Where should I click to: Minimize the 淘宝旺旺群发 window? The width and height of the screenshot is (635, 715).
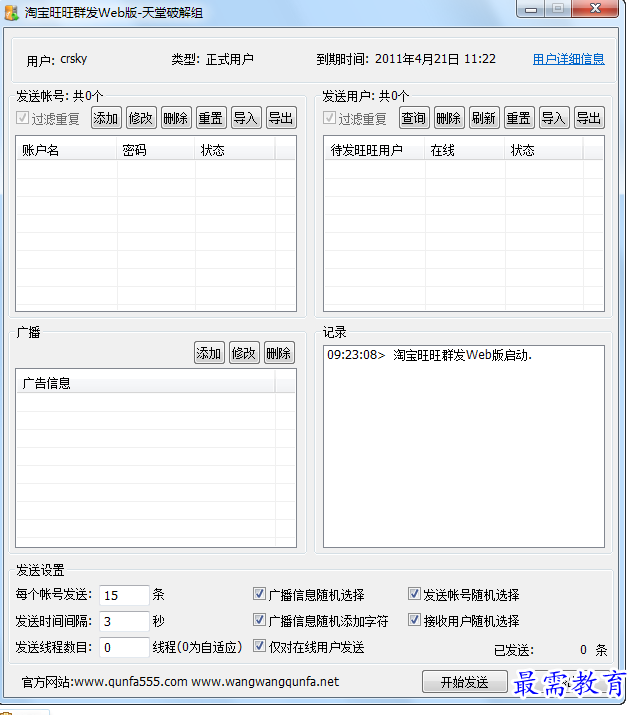click(x=531, y=9)
